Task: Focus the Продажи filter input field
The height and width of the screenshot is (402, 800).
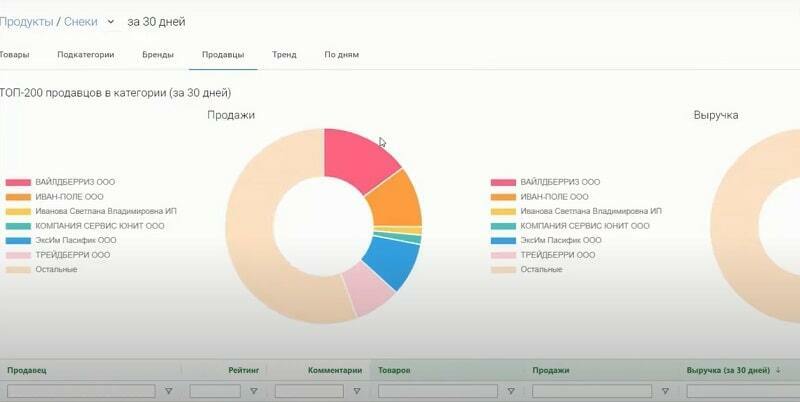Action: pos(592,391)
